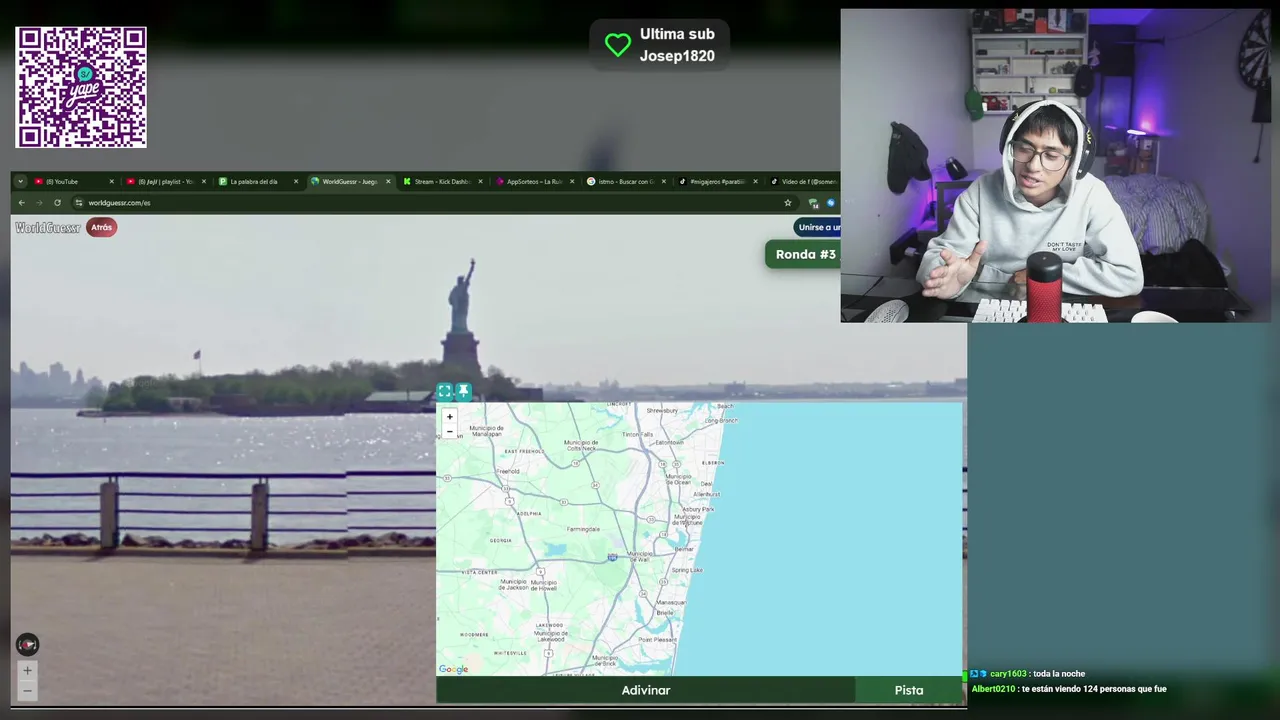Open the tab search dropdown arrow
1280x720 pixels.
(x=20, y=182)
